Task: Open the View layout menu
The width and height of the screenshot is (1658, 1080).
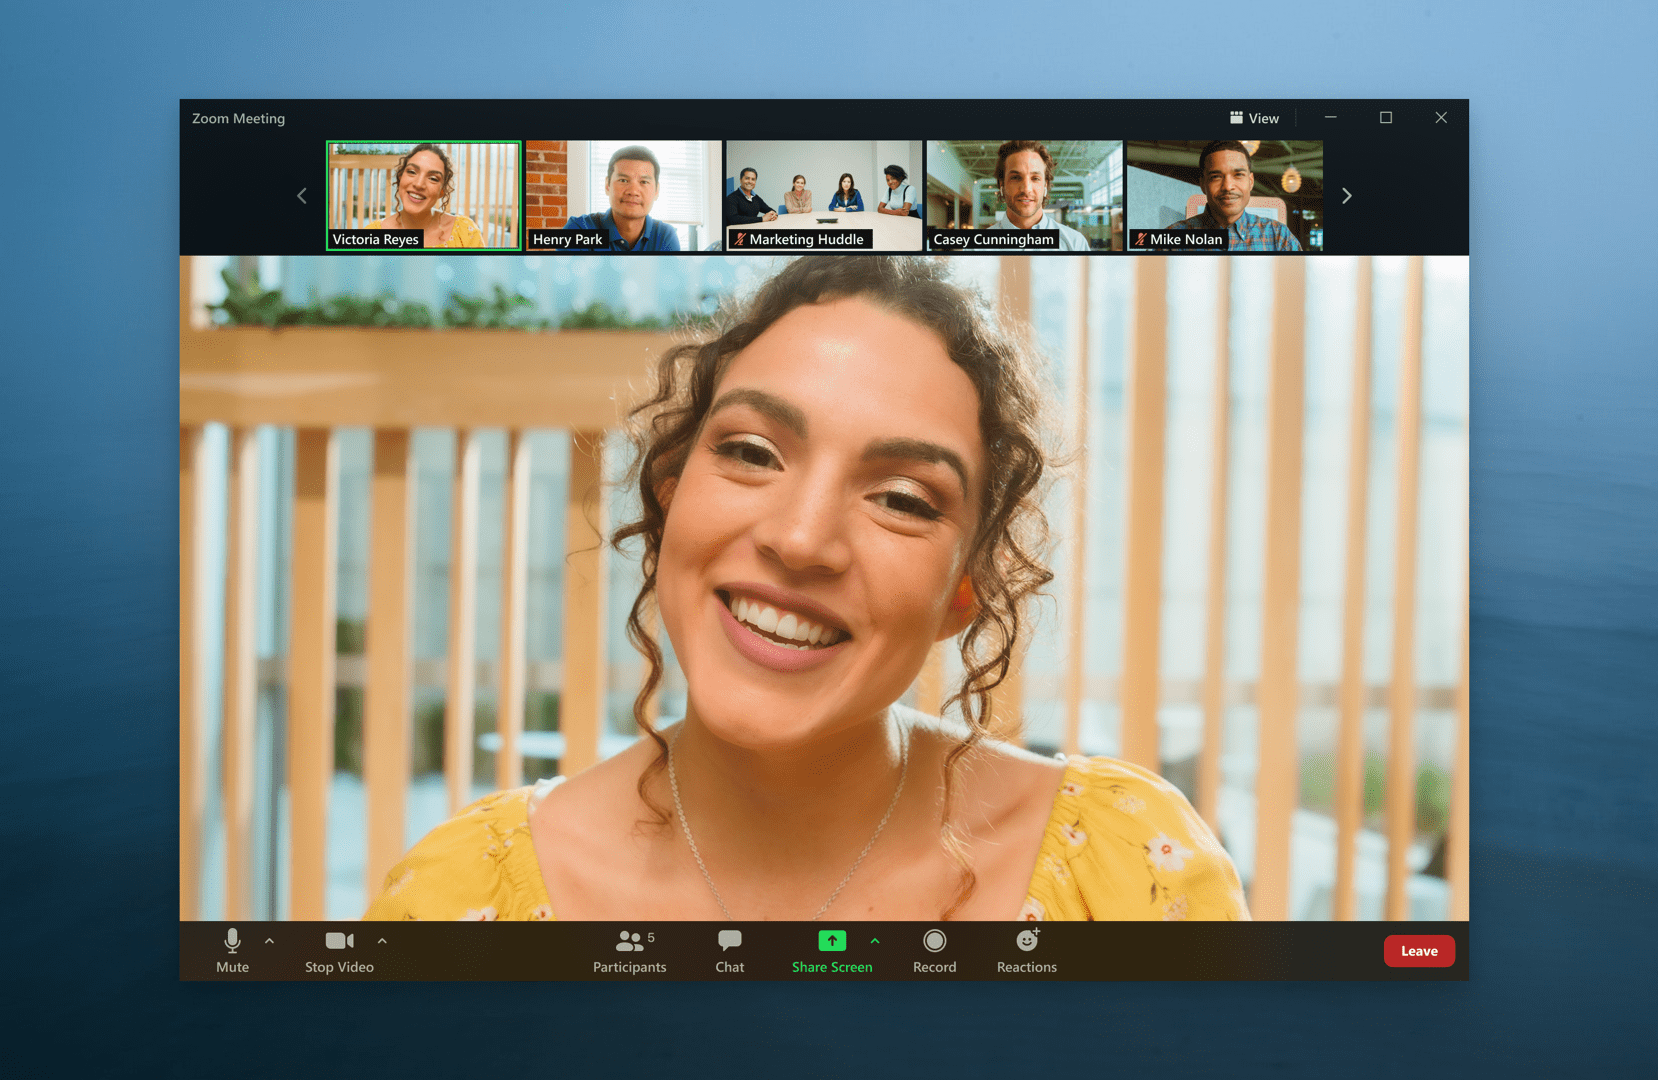Action: (x=1254, y=118)
